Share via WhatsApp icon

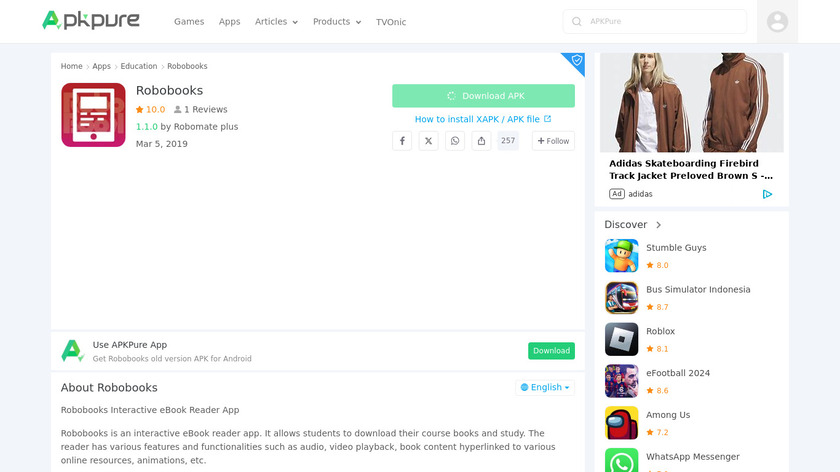(x=455, y=141)
